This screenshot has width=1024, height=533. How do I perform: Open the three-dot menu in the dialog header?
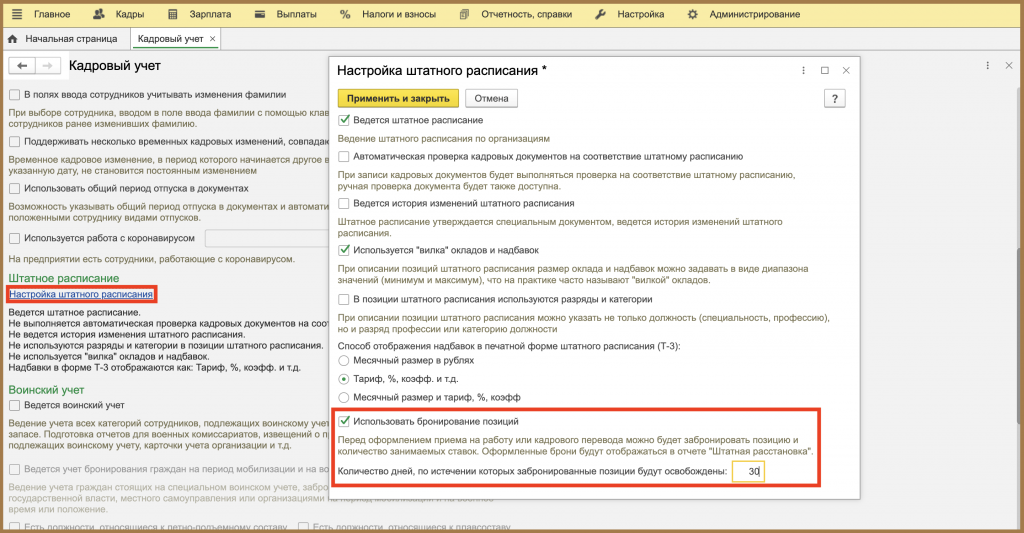(x=803, y=71)
